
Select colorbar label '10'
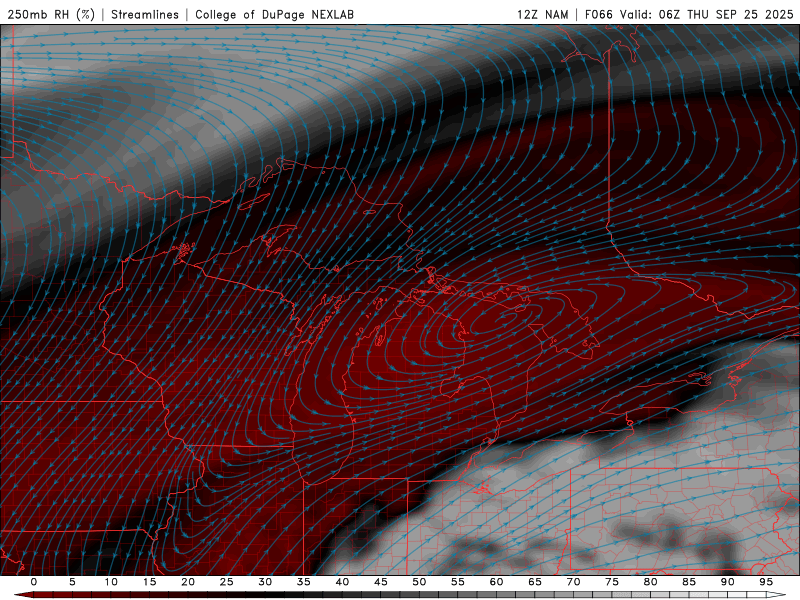tap(111, 582)
